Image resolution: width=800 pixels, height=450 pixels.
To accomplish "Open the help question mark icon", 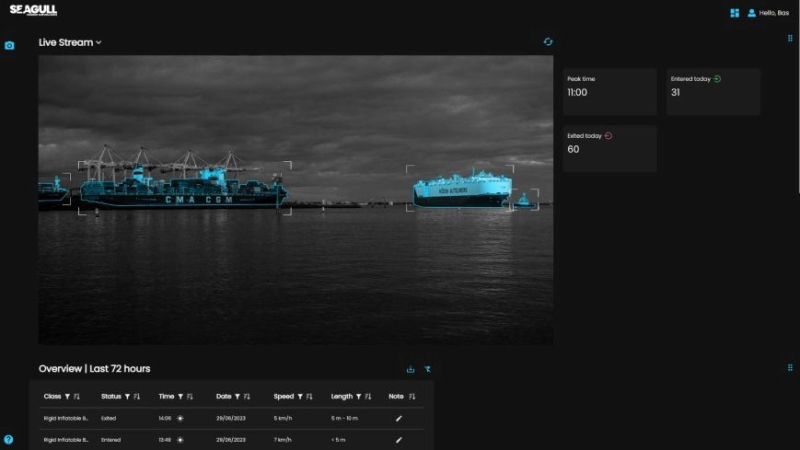I will (8, 439).
